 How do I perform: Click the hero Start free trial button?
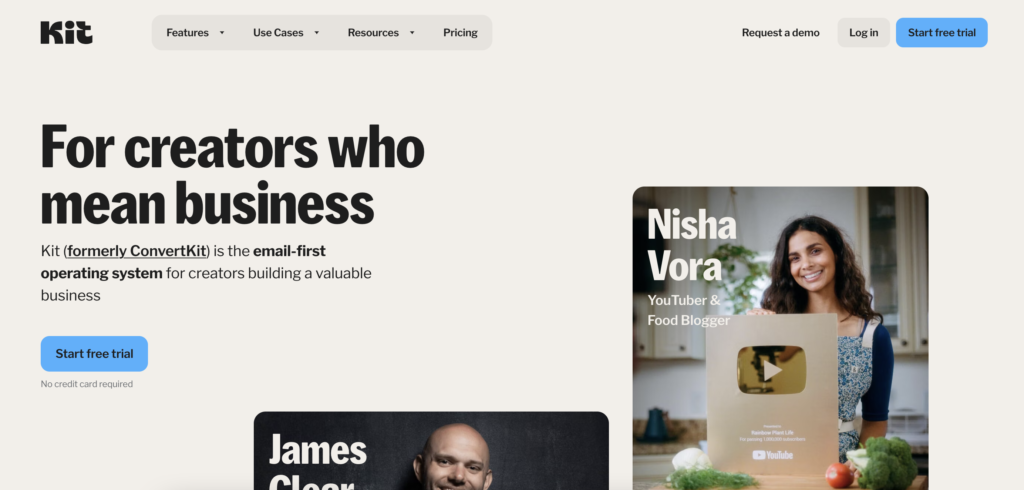click(x=94, y=353)
